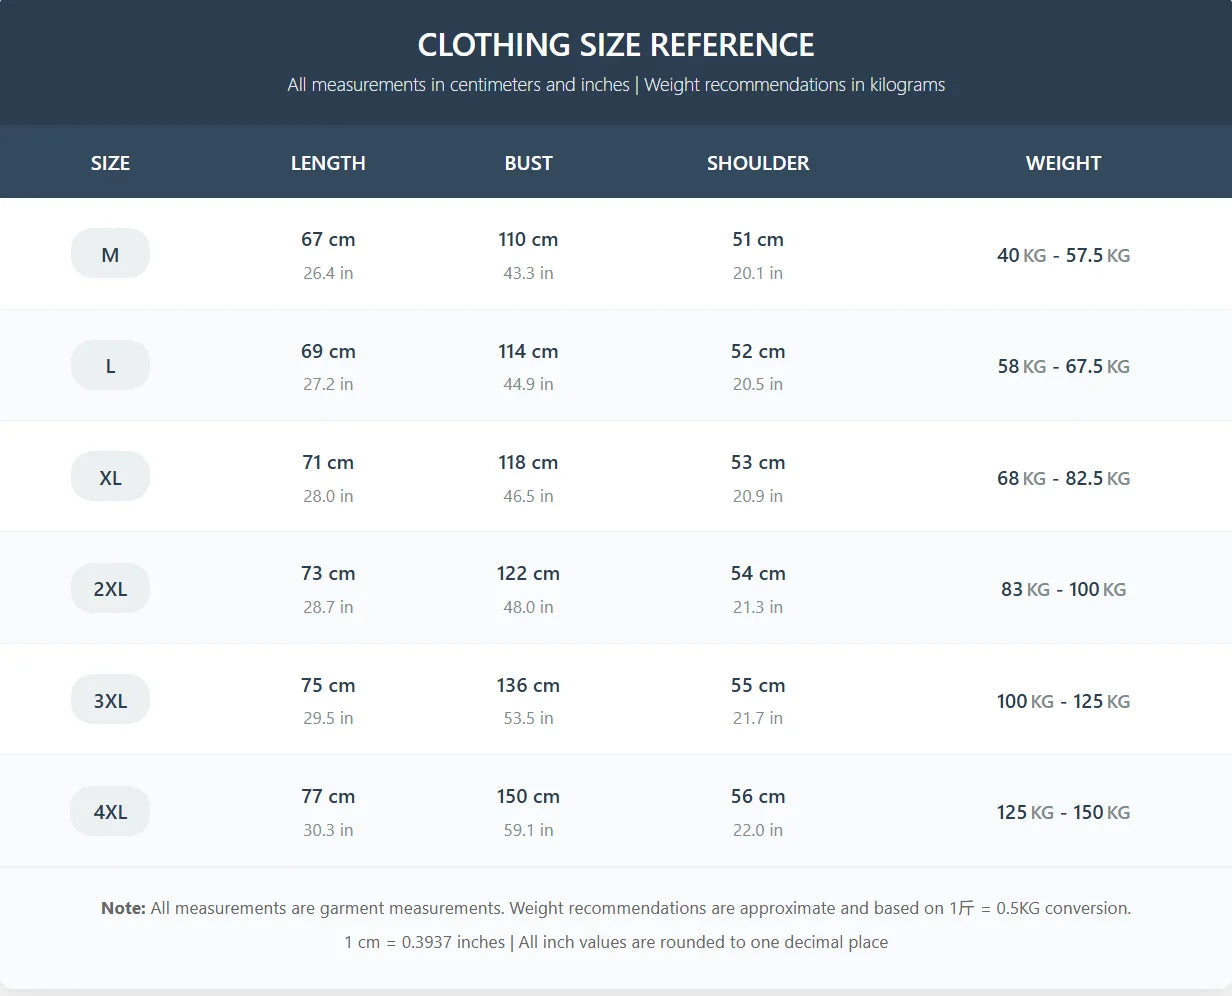The height and width of the screenshot is (996, 1232).
Task: Click the 20.9 in shoulder value
Action: pyautogui.click(x=758, y=496)
